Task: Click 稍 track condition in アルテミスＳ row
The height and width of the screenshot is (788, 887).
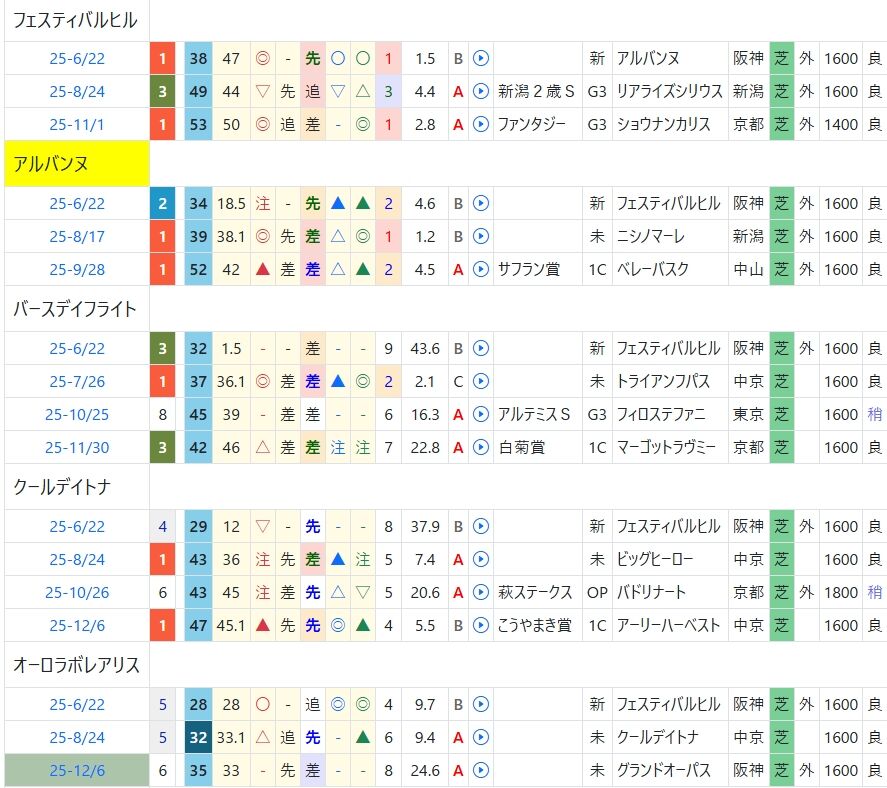Action: (x=875, y=415)
